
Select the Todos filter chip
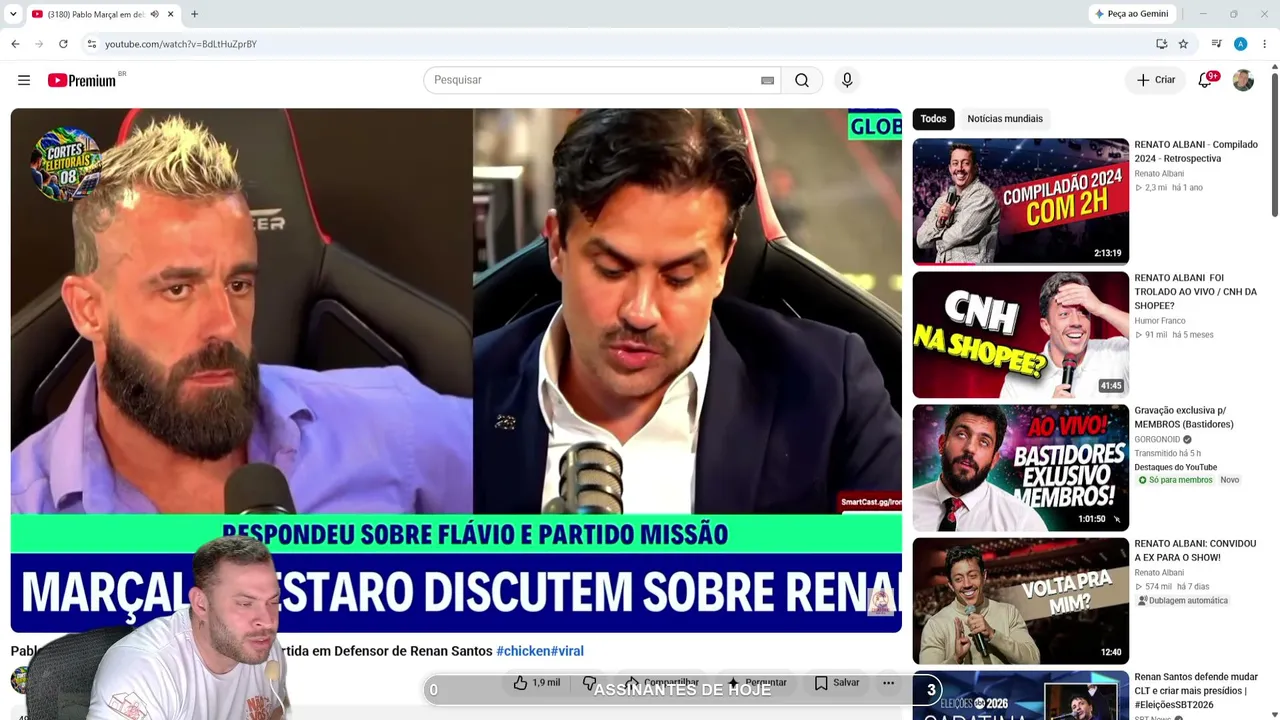coord(933,119)
